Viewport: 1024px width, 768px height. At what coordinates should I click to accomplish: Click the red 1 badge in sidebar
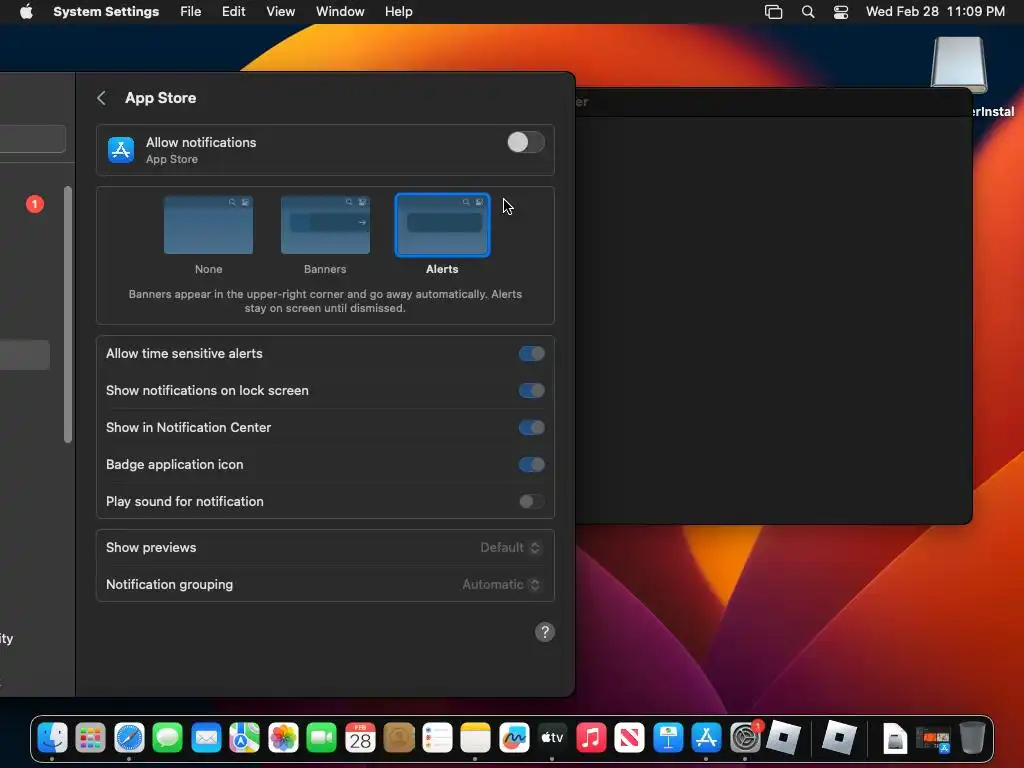35,204
